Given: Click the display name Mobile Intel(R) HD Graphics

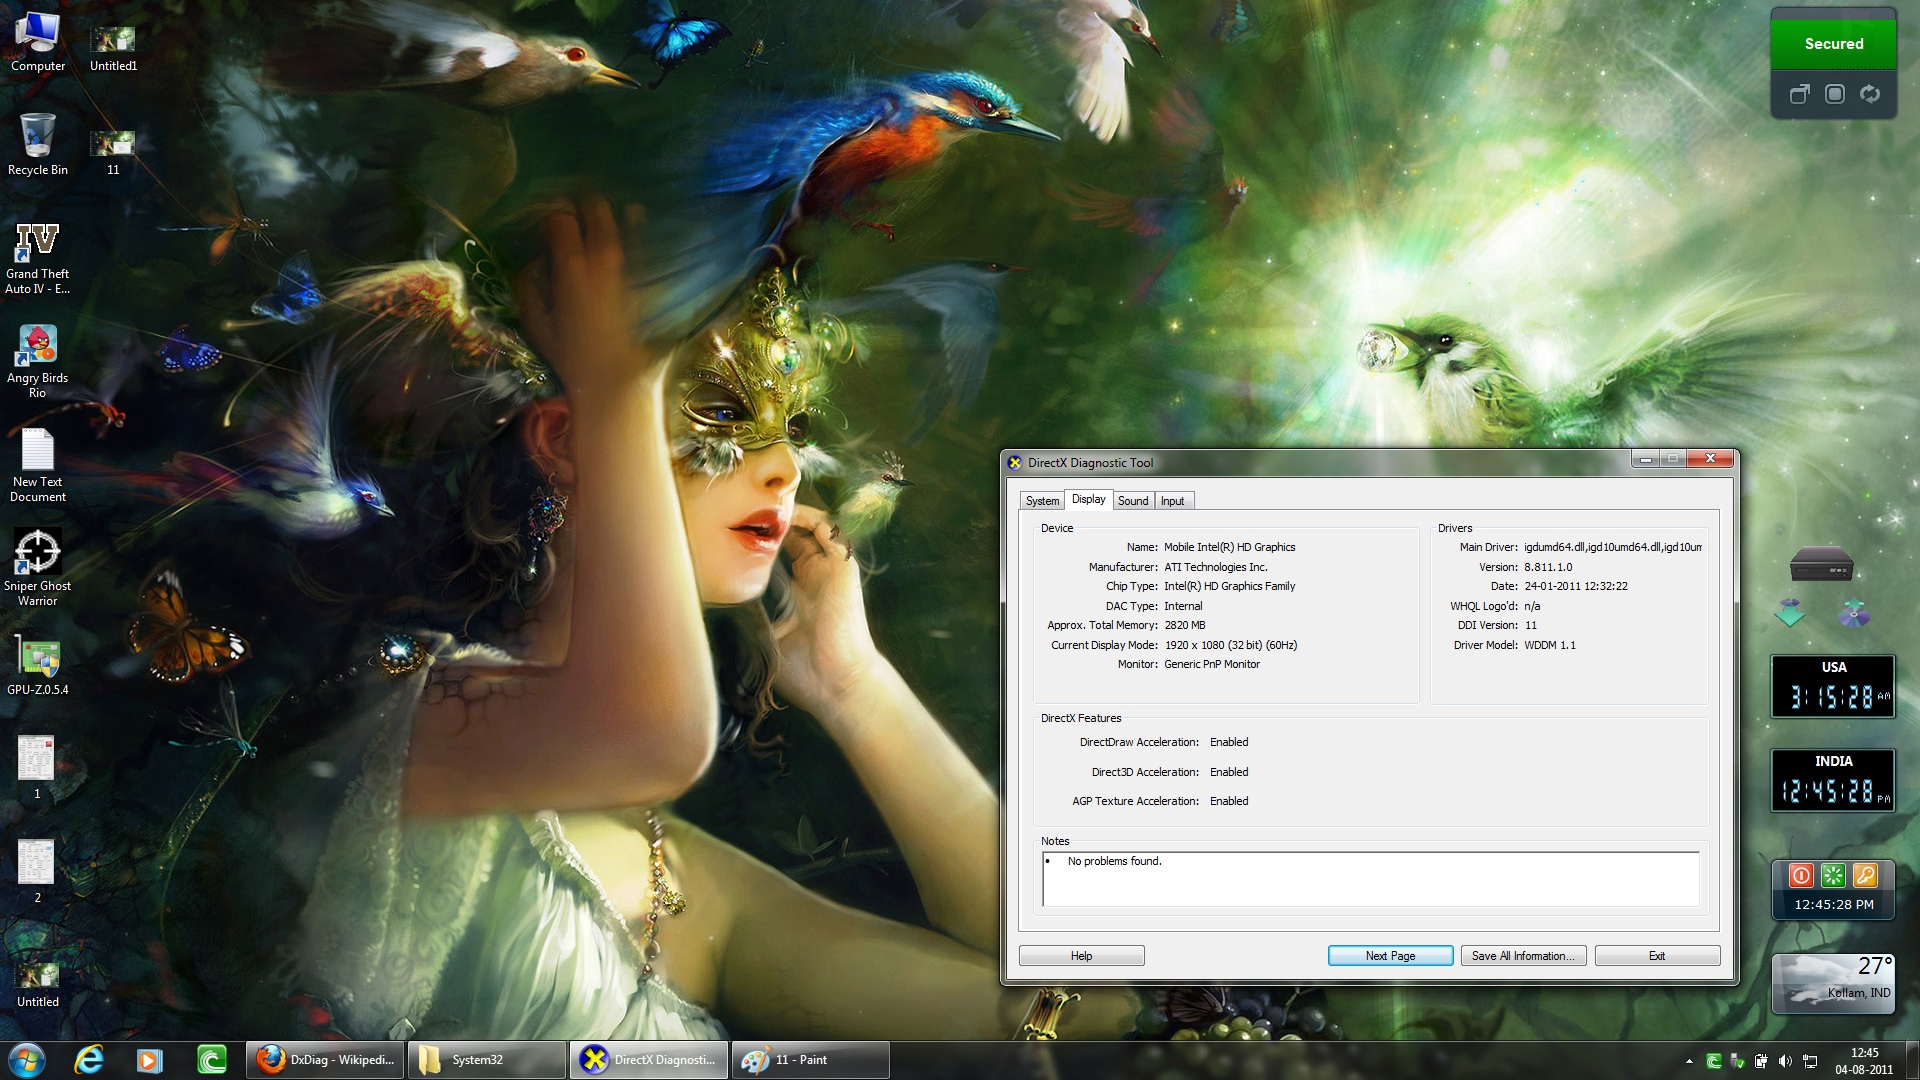Looking at the screenshot, I should 1229,547.
